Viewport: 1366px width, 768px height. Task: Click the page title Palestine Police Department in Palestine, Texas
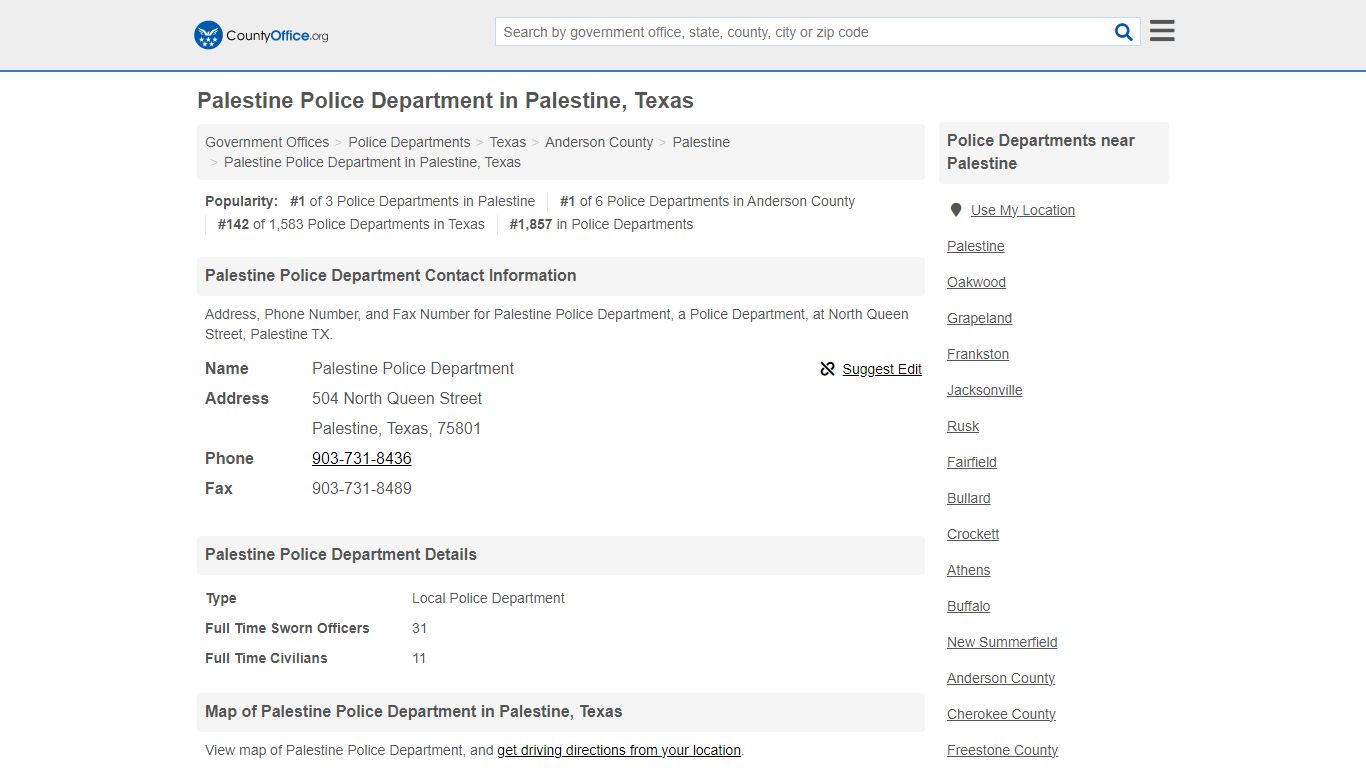(445, 100)
